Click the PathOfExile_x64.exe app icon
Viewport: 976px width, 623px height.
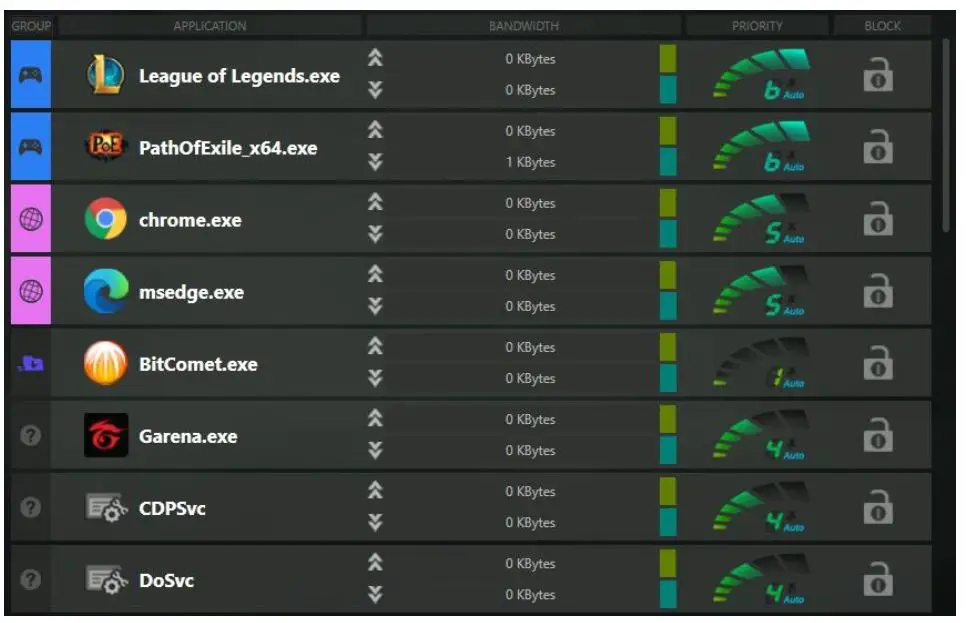click(x=105, y=147)
